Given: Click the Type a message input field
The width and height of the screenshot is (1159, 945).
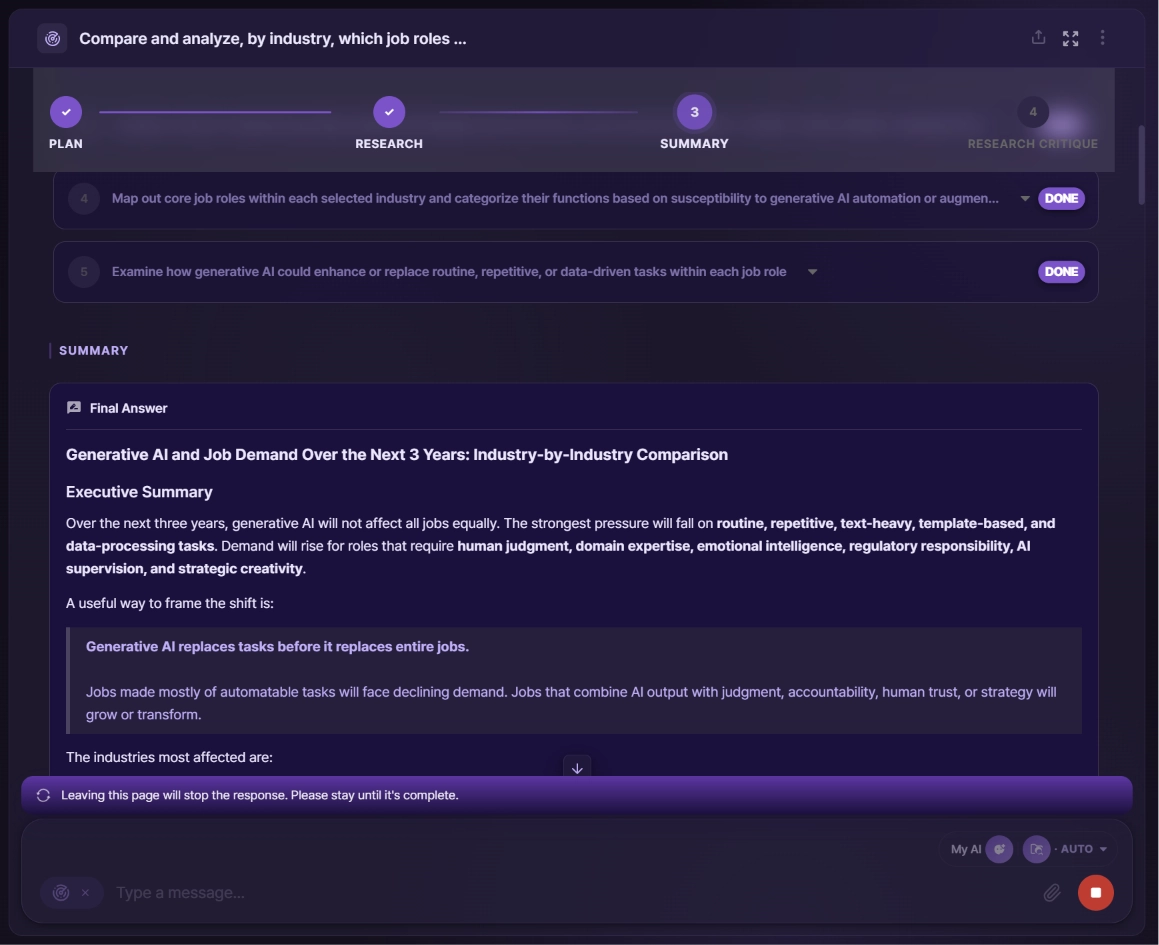Looking at the screenshot, I should [569, 892].
